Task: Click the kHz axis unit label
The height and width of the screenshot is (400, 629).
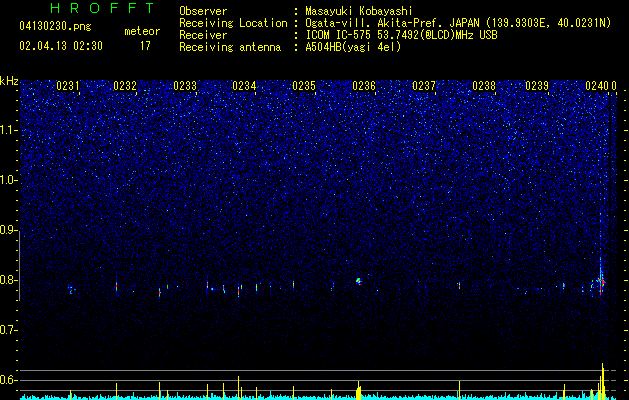Action: (9, 81)
